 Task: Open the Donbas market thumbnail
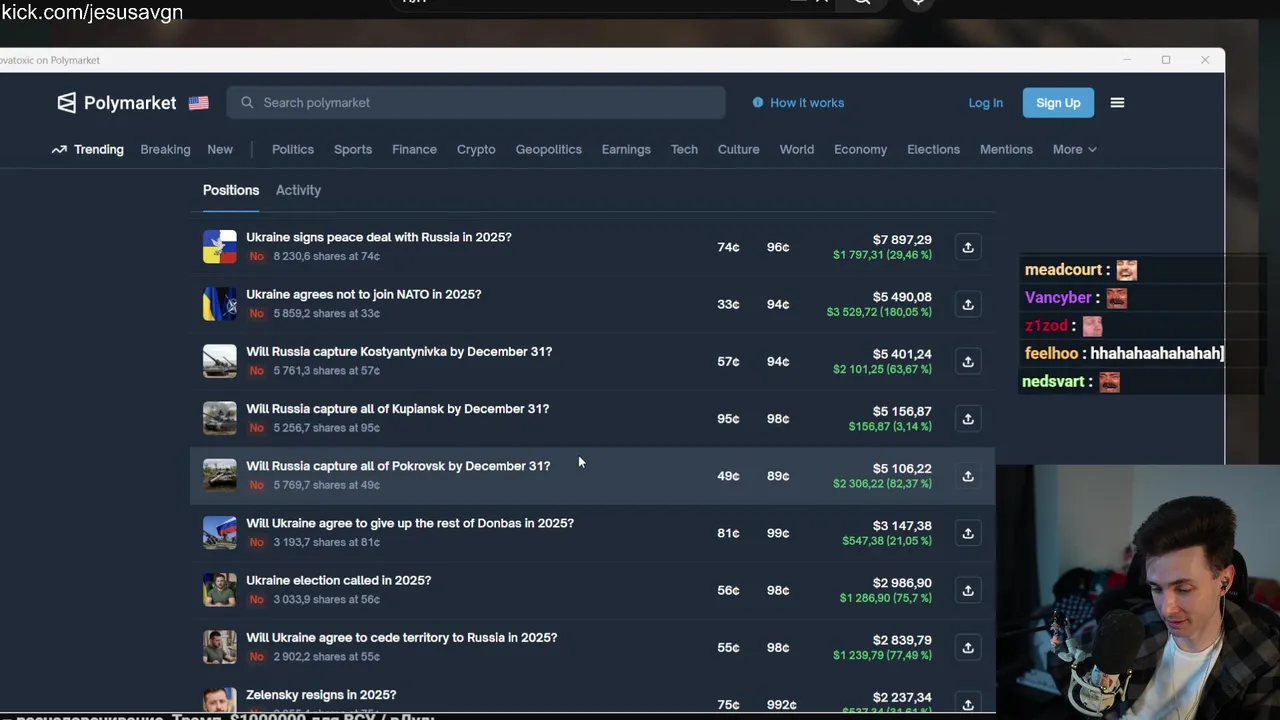click(x=220, y=532)
